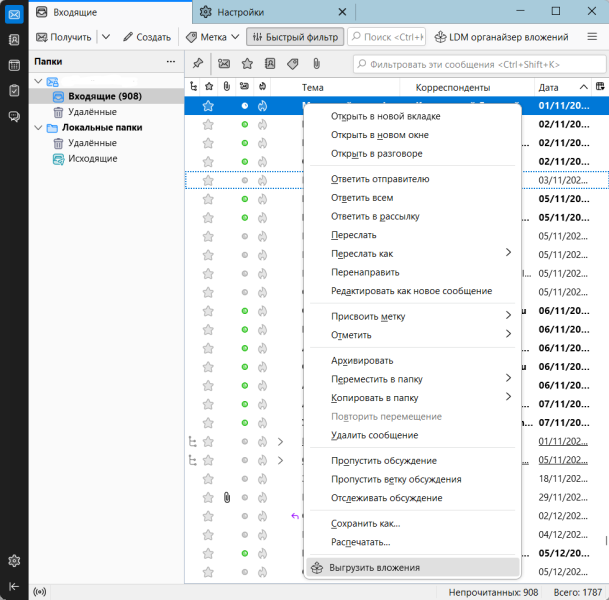Click the Создать button to compose
Image resolution: width=609 pixels, height=600 pixels.
147,37
